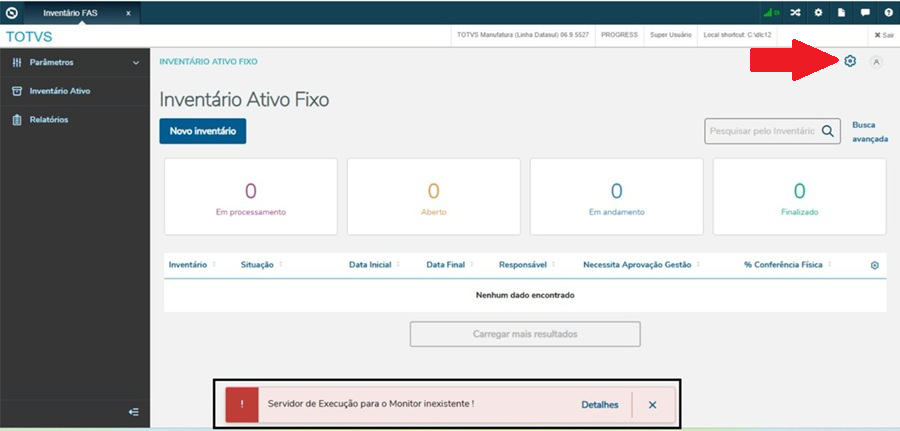Open Busca avançada link
Screen dimensions: 900x431
(x=870, y=131)
